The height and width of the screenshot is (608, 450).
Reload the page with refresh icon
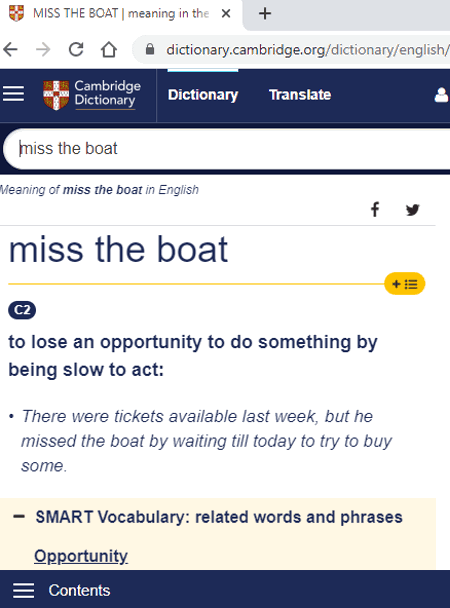pyautogui.click(x=76, y=49)
